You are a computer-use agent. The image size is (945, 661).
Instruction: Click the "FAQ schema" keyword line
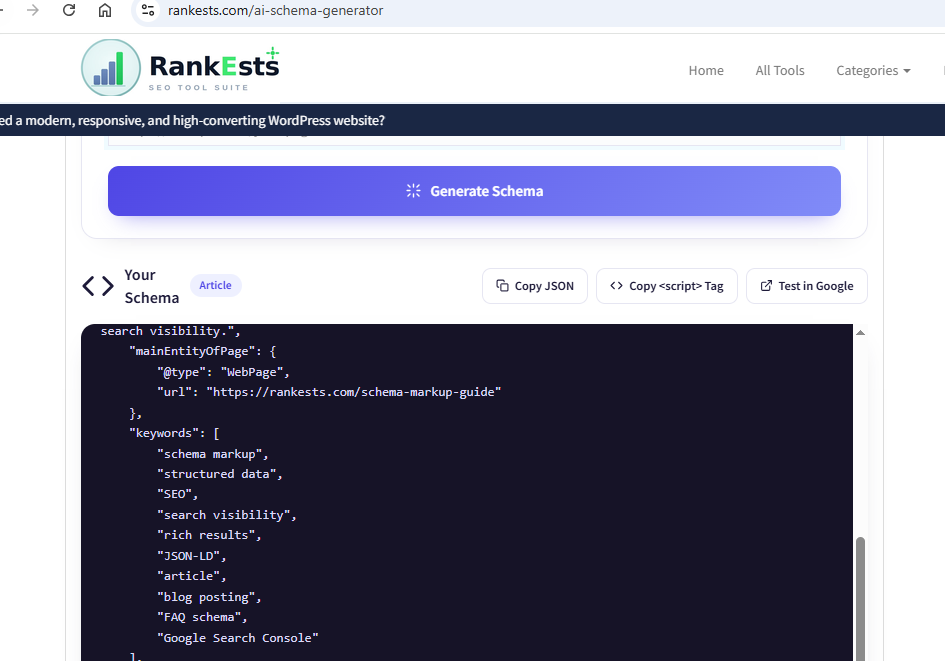[x=202, y=617]
